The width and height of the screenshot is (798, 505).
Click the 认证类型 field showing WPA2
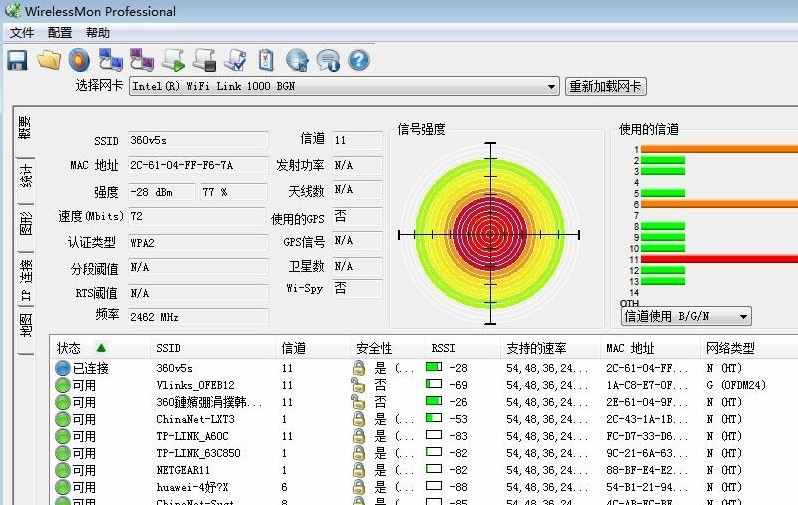pyautogui.click(x=198, y=243)
